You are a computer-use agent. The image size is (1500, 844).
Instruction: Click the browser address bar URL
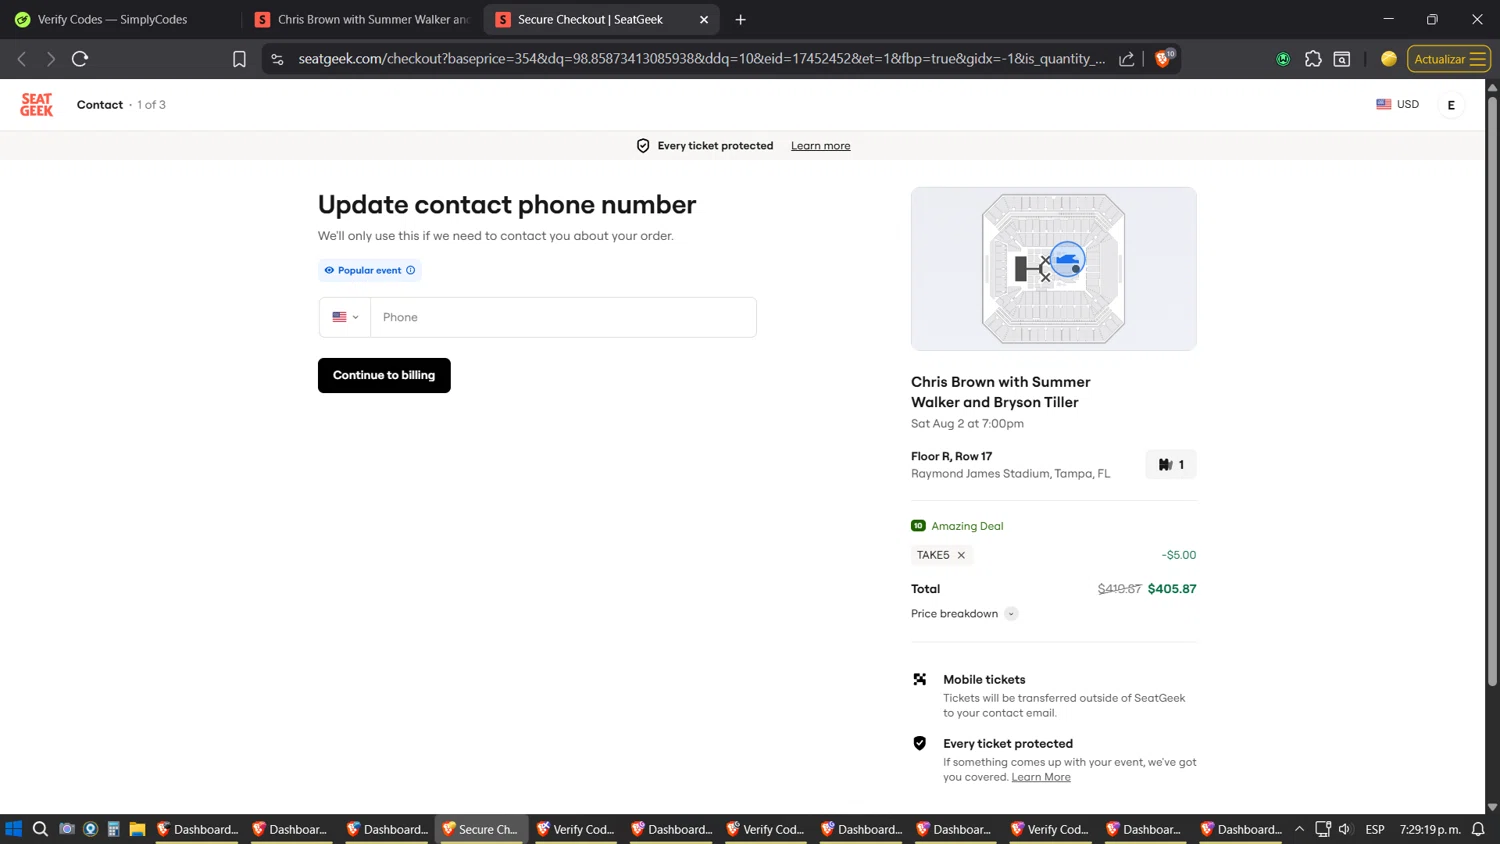point(701,59)
